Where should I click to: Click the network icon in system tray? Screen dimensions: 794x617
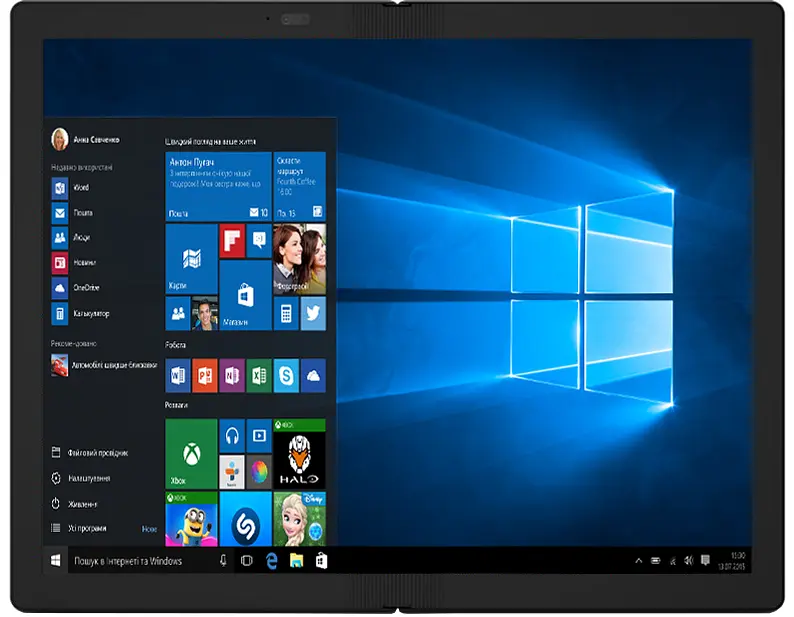point(672,560)
